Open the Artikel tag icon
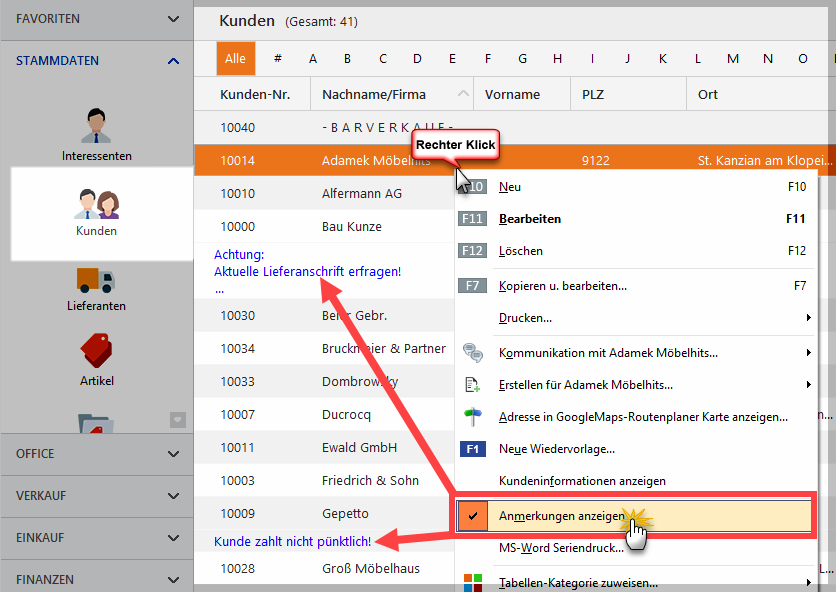The height and width of the screenshot is (592, 836). click(97, 351)
